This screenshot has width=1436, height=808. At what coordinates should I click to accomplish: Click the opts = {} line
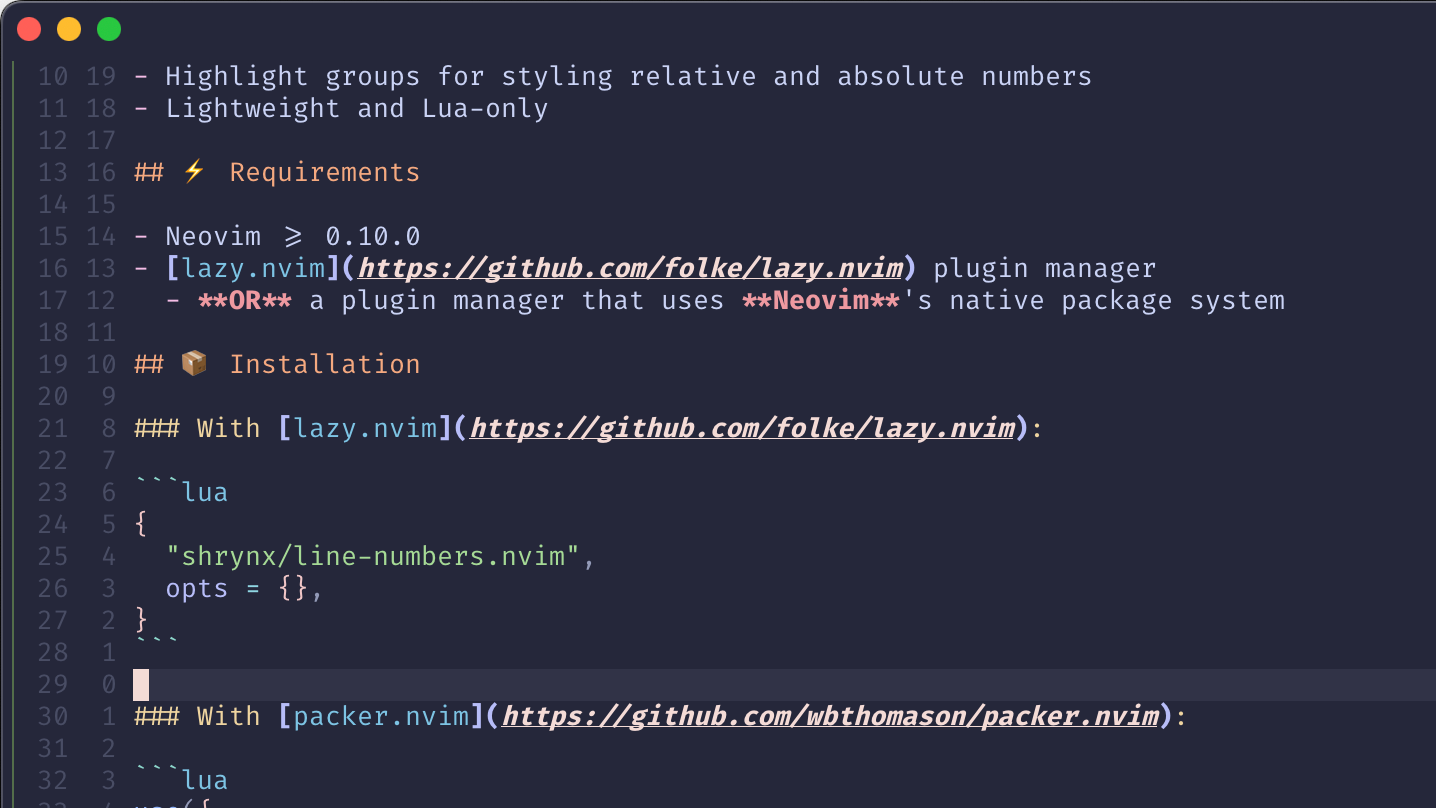245,588
